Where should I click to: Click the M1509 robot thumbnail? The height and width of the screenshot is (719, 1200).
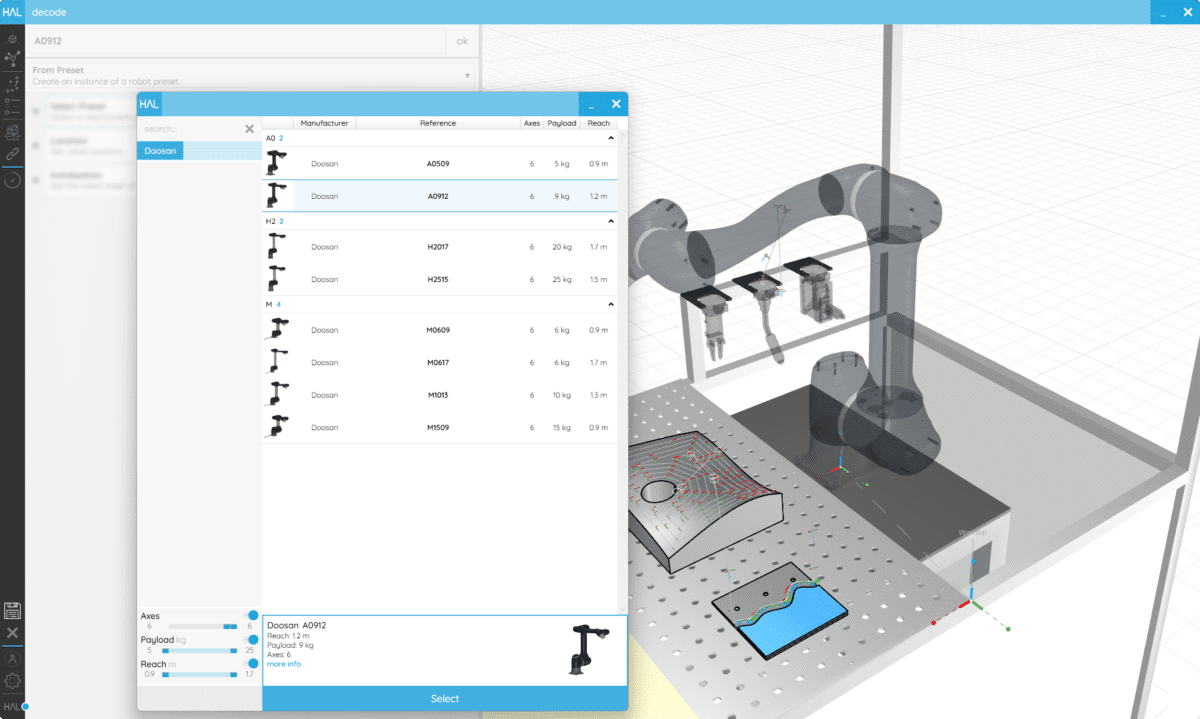(x=277, y=427)
